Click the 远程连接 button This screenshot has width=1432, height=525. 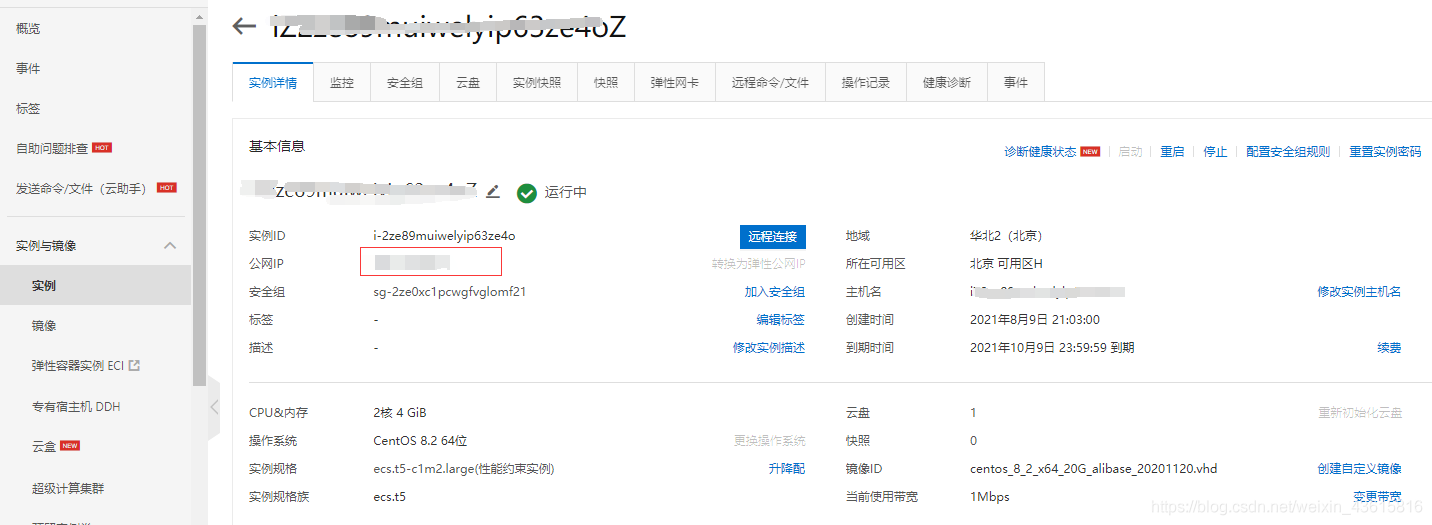point(773,236)
